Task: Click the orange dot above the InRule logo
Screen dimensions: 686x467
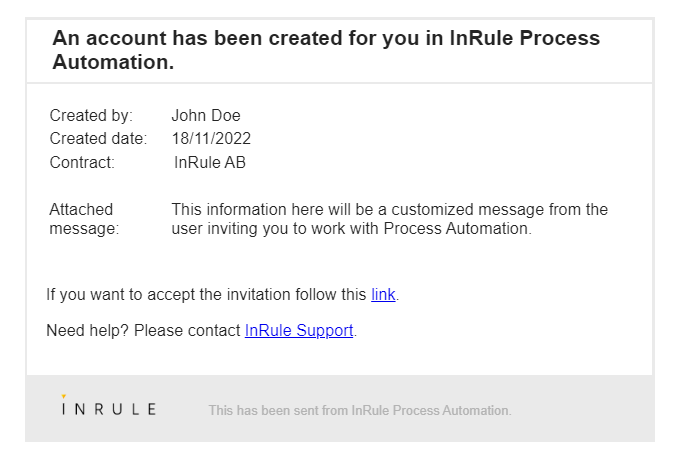Action: 63,396
